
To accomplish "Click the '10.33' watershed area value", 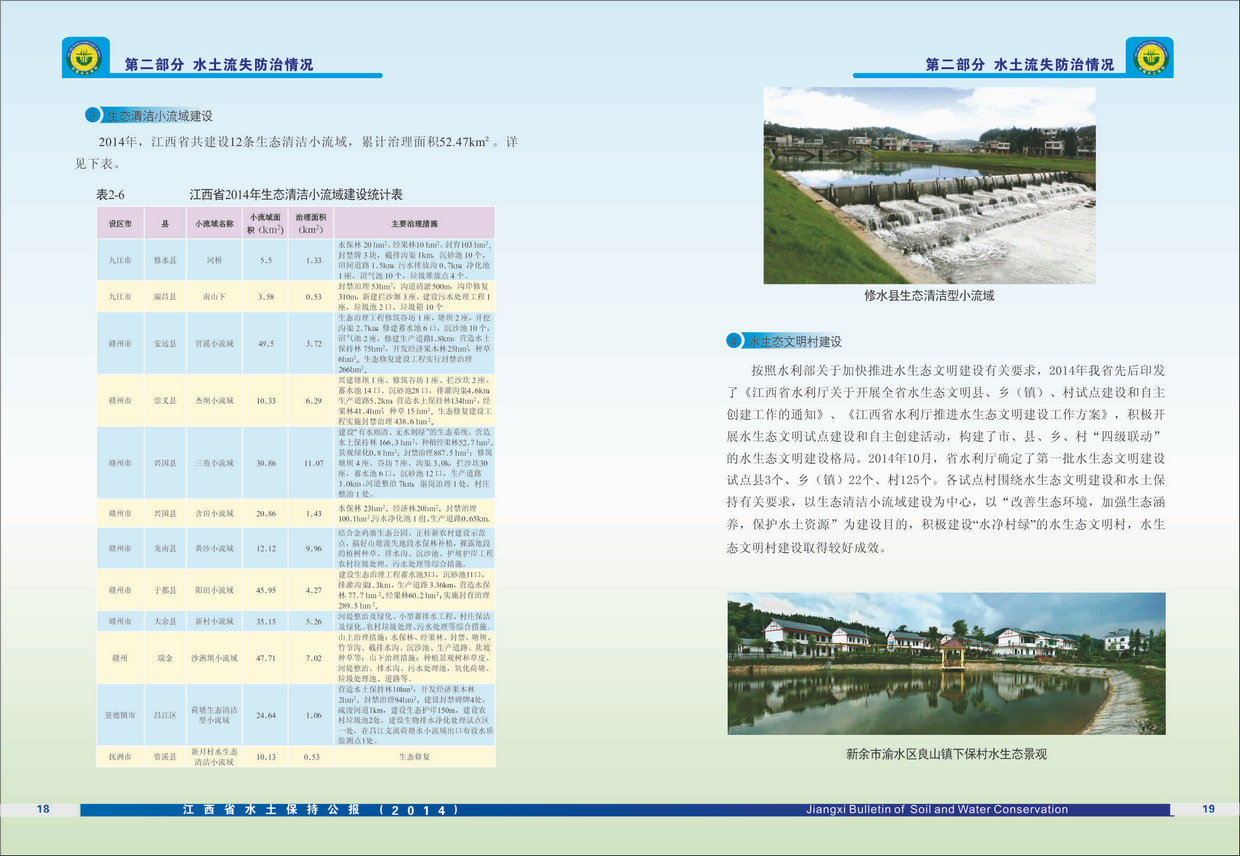I will [x=266, y=401].
